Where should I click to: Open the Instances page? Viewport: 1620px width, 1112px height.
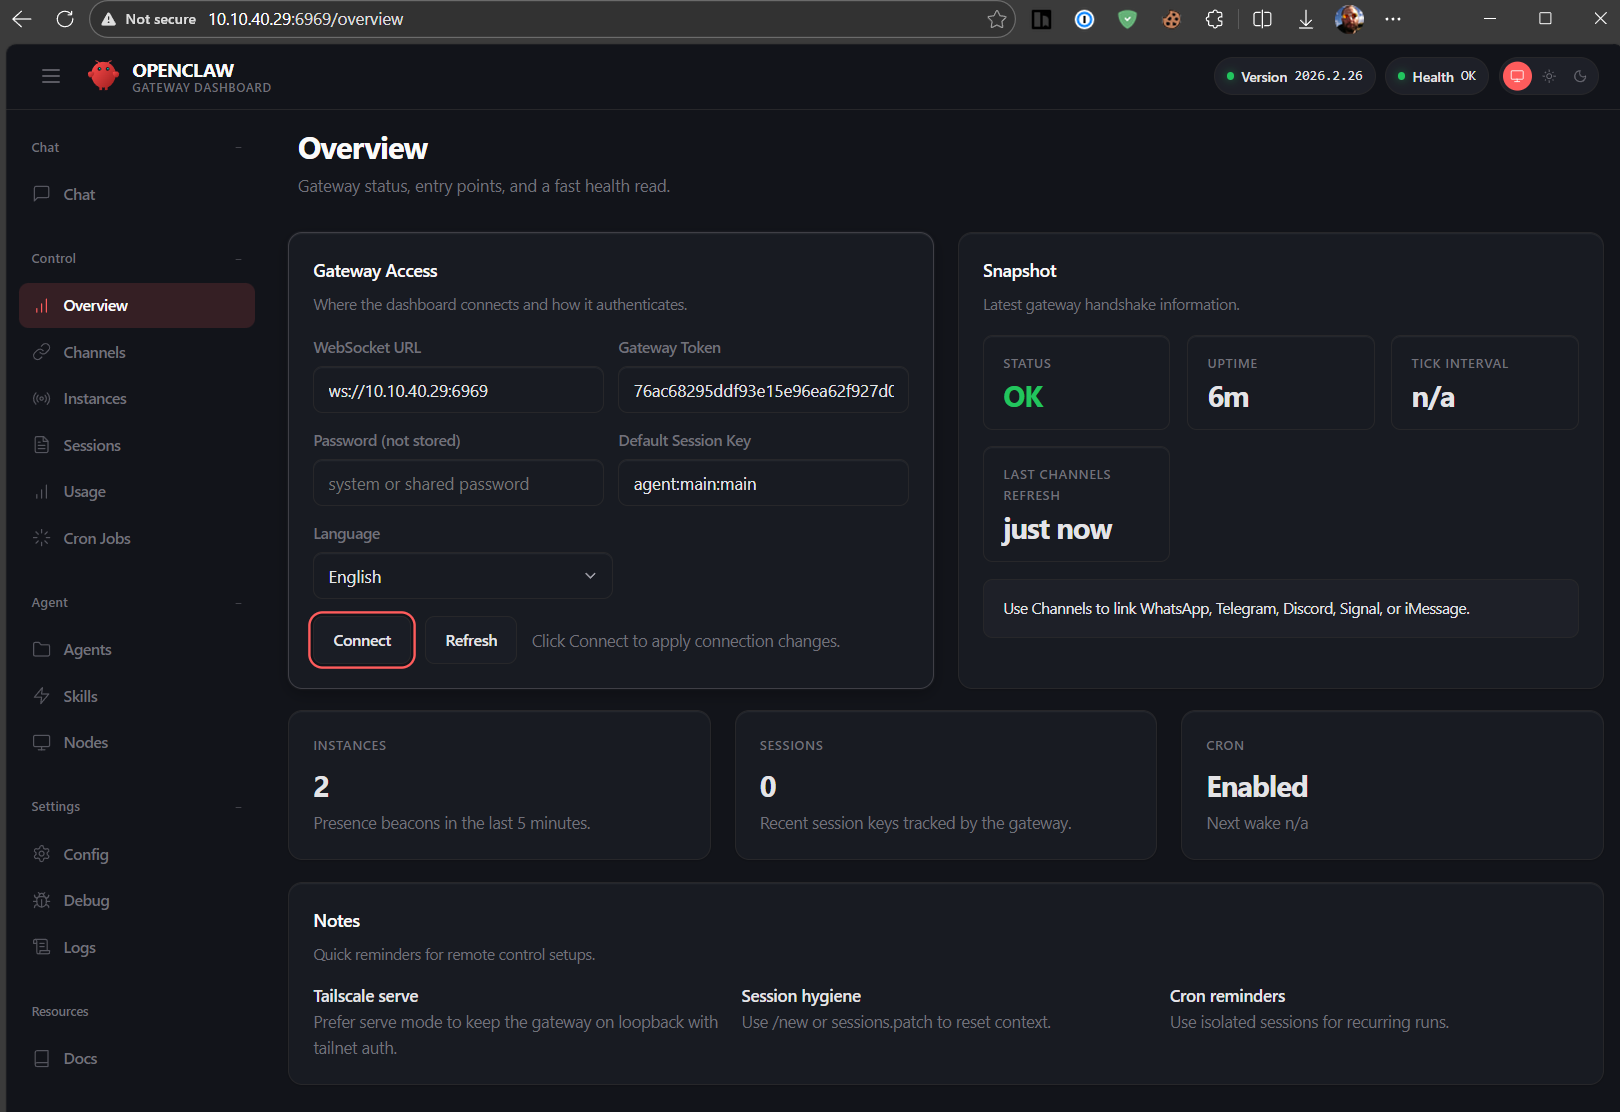coord(137,398)
